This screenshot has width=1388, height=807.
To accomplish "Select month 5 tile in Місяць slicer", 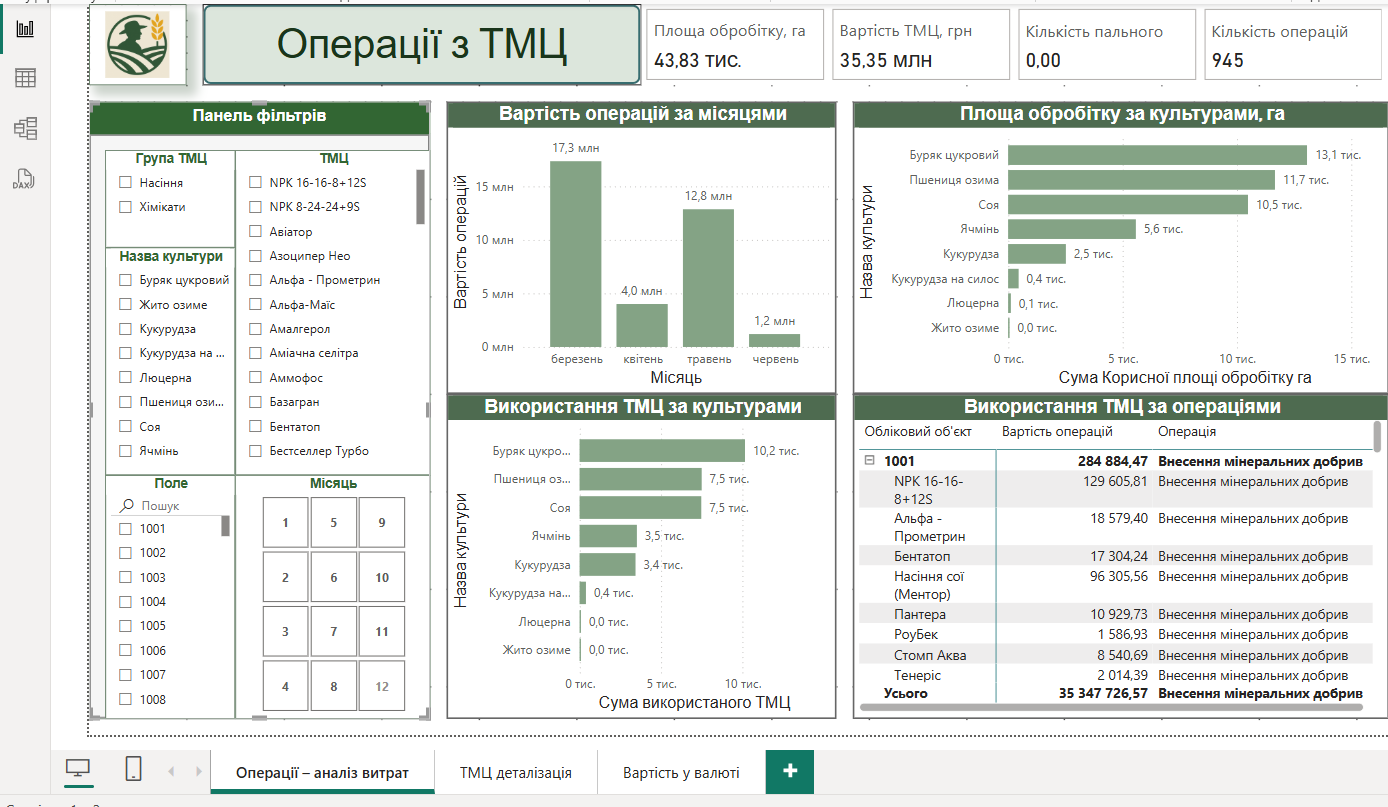I will 334,523.
